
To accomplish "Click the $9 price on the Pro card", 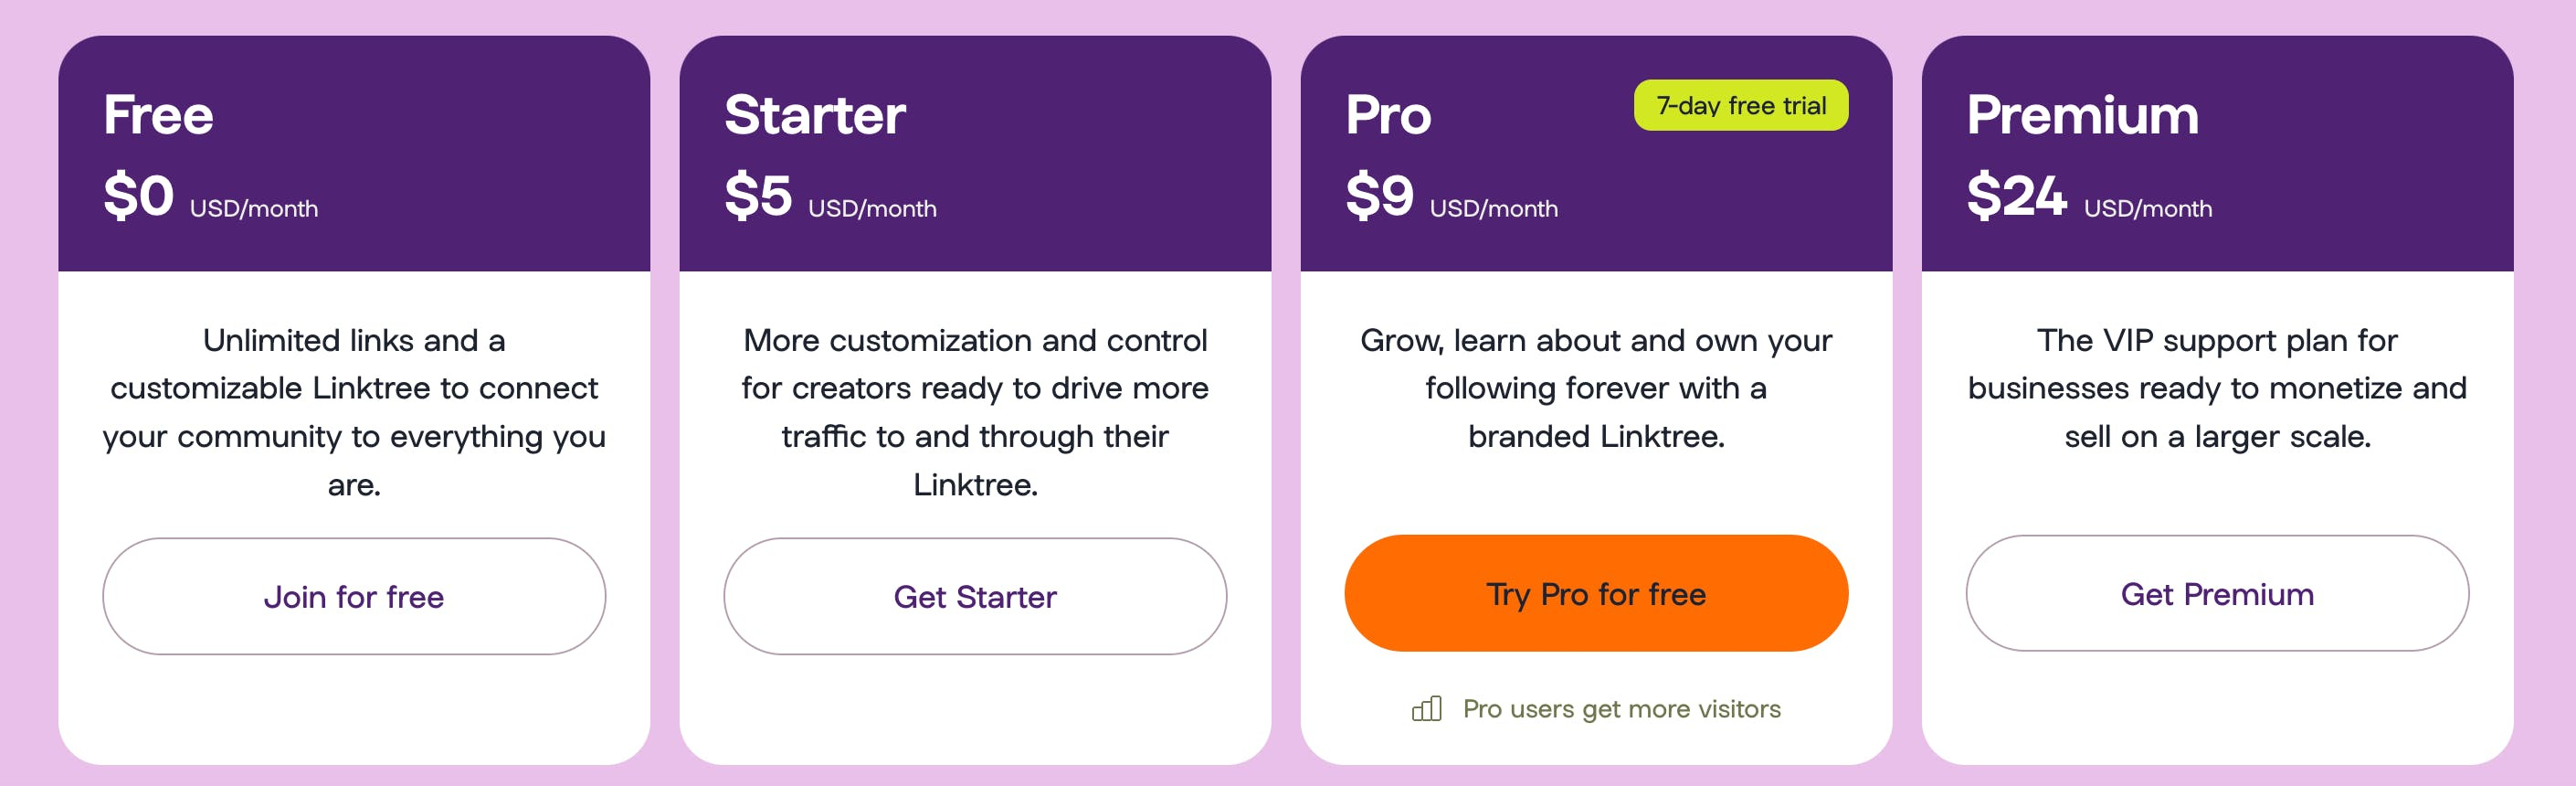I will point(1380,198).
